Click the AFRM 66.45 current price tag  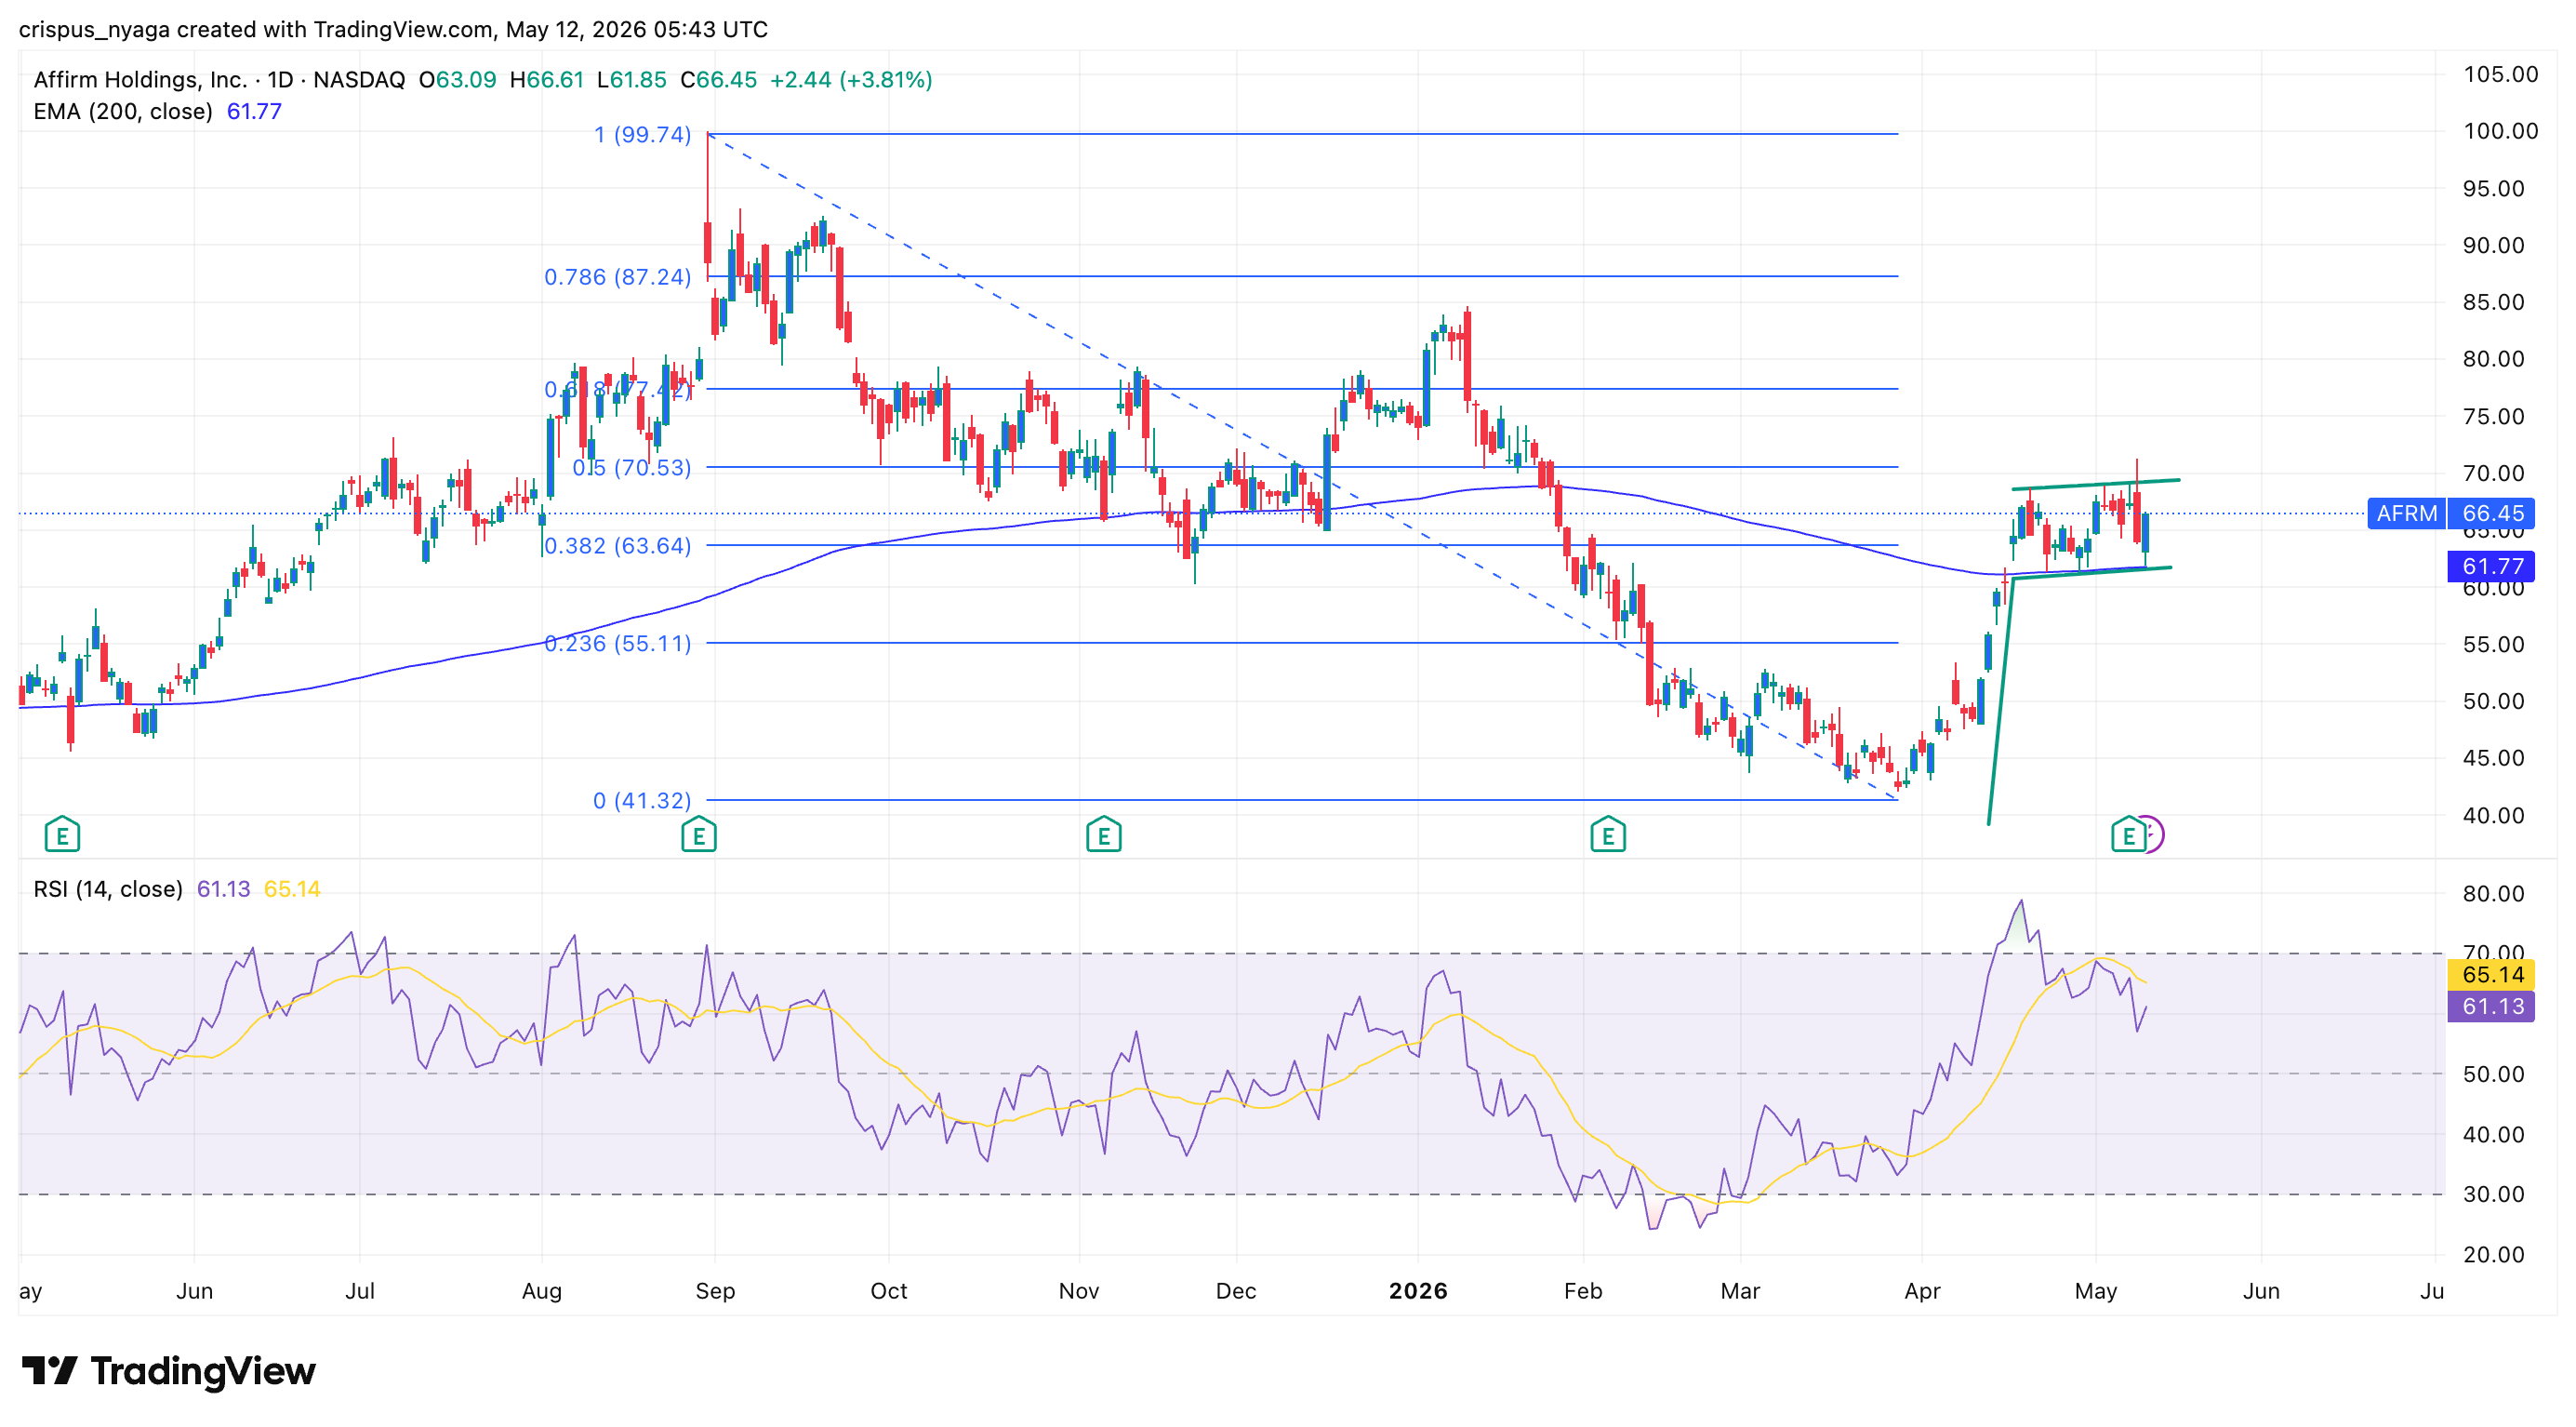tap(2451, 513)
